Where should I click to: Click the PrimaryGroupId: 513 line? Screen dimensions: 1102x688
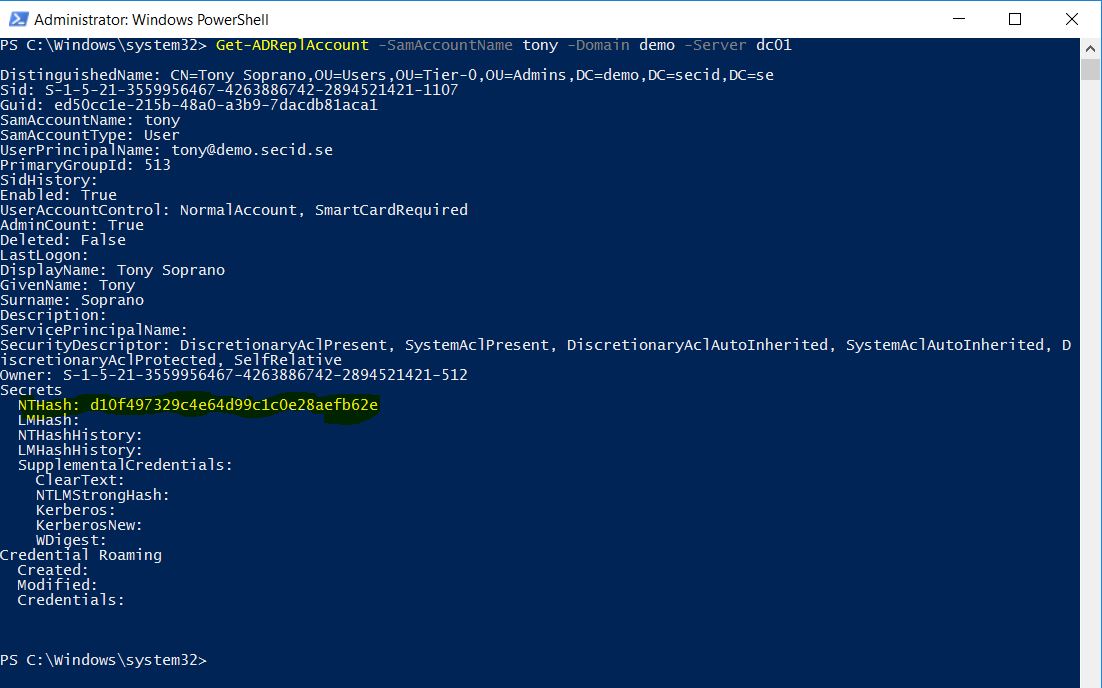(x=85, y=165)
